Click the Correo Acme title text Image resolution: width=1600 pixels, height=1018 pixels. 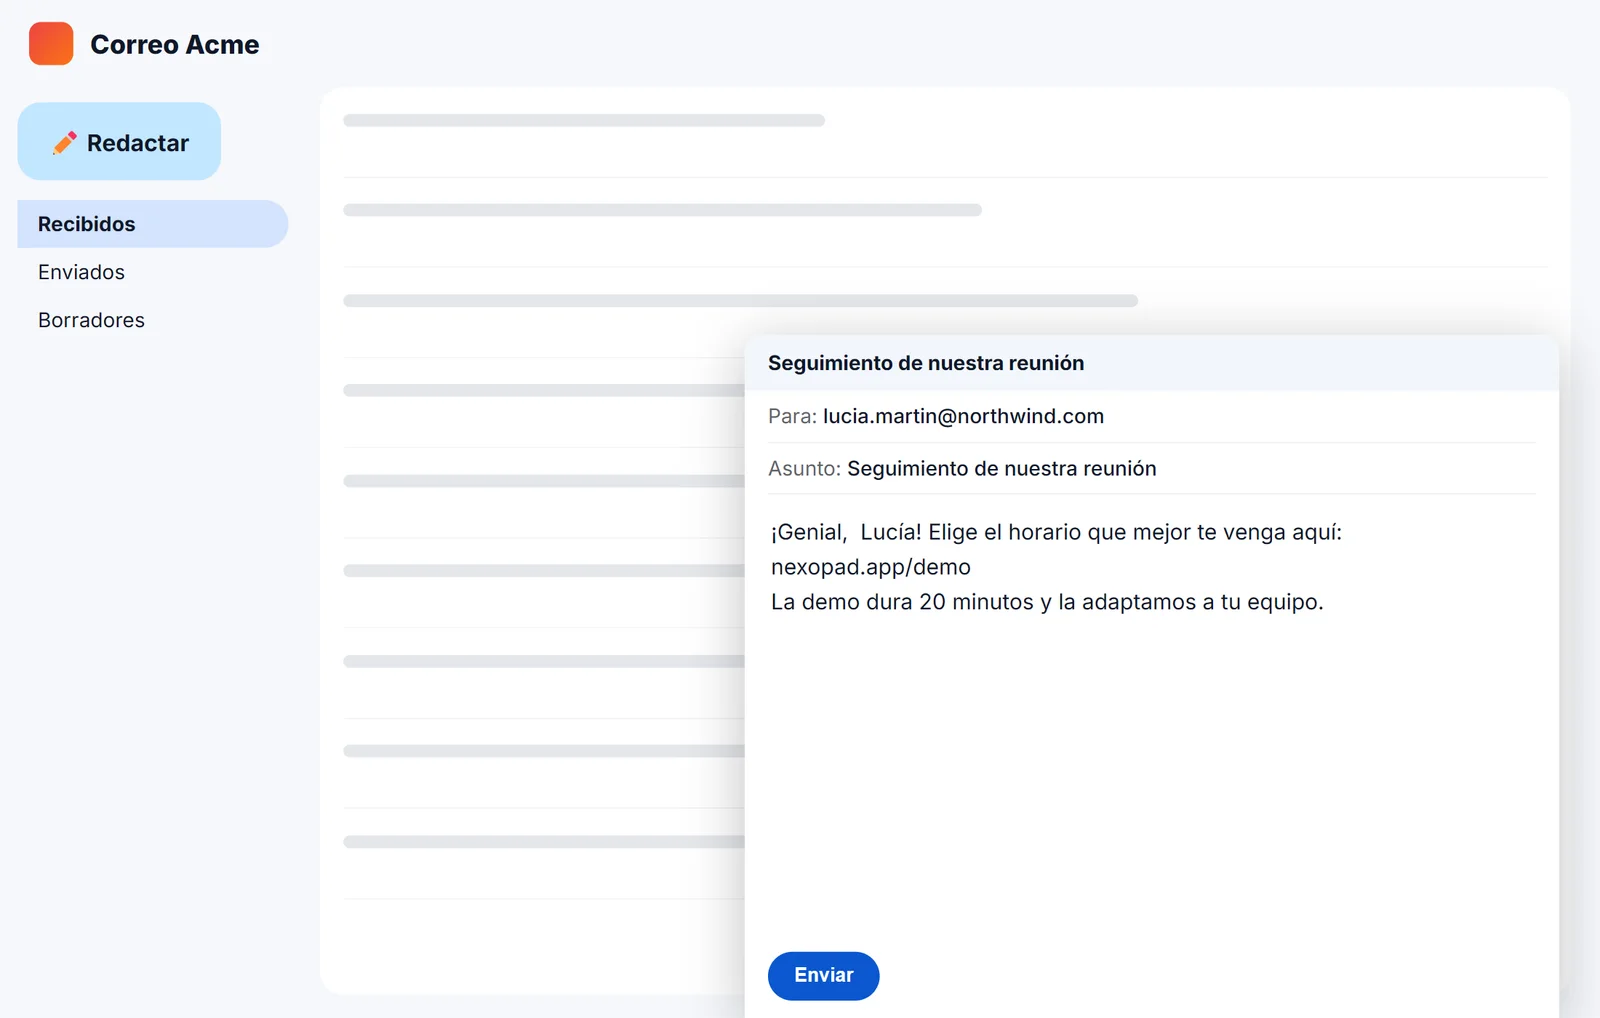pyautogui.click(x=175, y=45)
